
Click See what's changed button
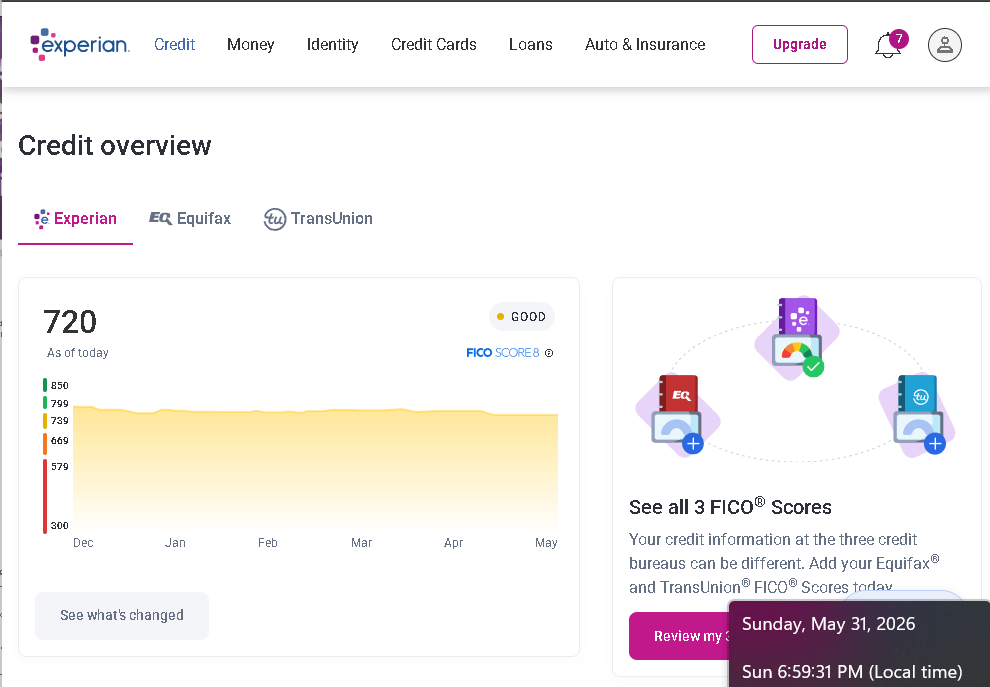pyautogui.click(x=122, y=615)
